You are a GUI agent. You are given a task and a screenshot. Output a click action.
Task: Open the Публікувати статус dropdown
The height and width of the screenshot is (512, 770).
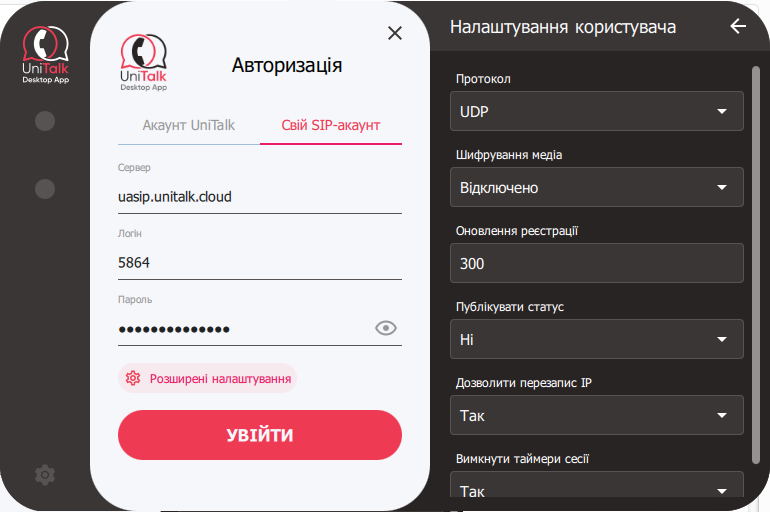click(597, 339)
